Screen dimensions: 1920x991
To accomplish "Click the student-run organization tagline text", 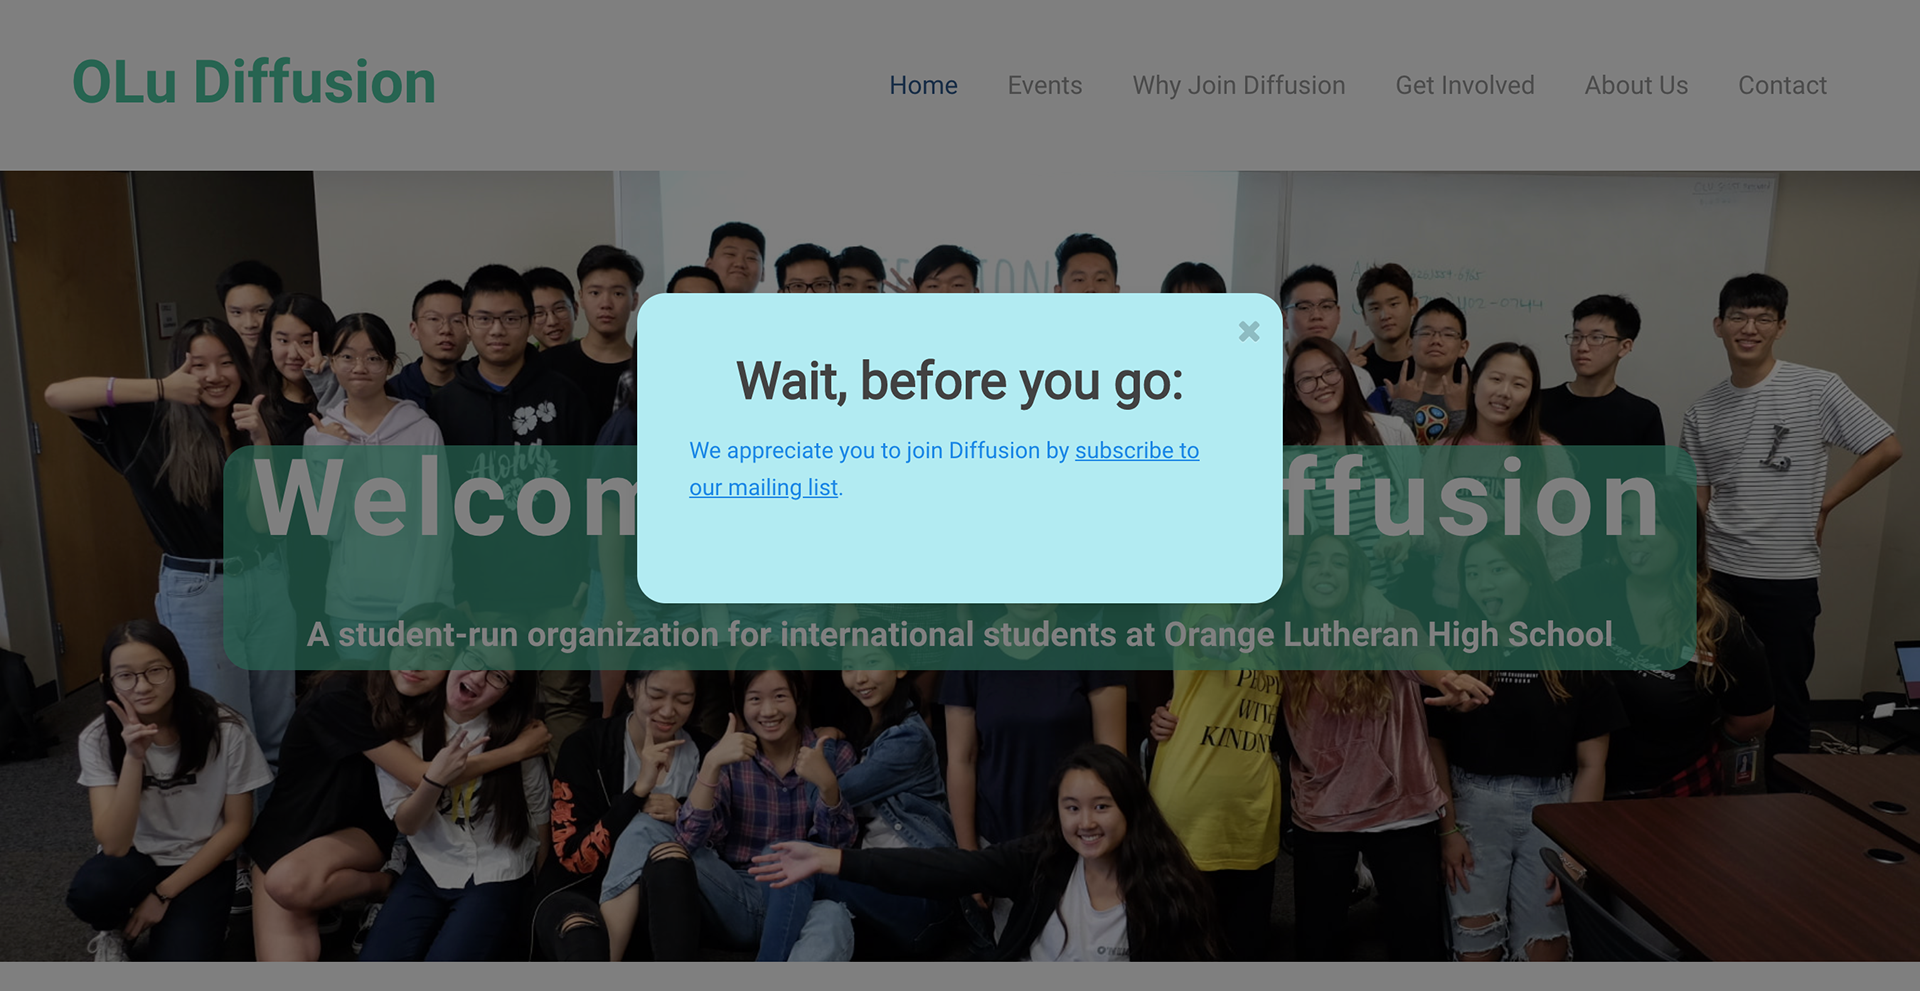I will (x=959, y=634).
